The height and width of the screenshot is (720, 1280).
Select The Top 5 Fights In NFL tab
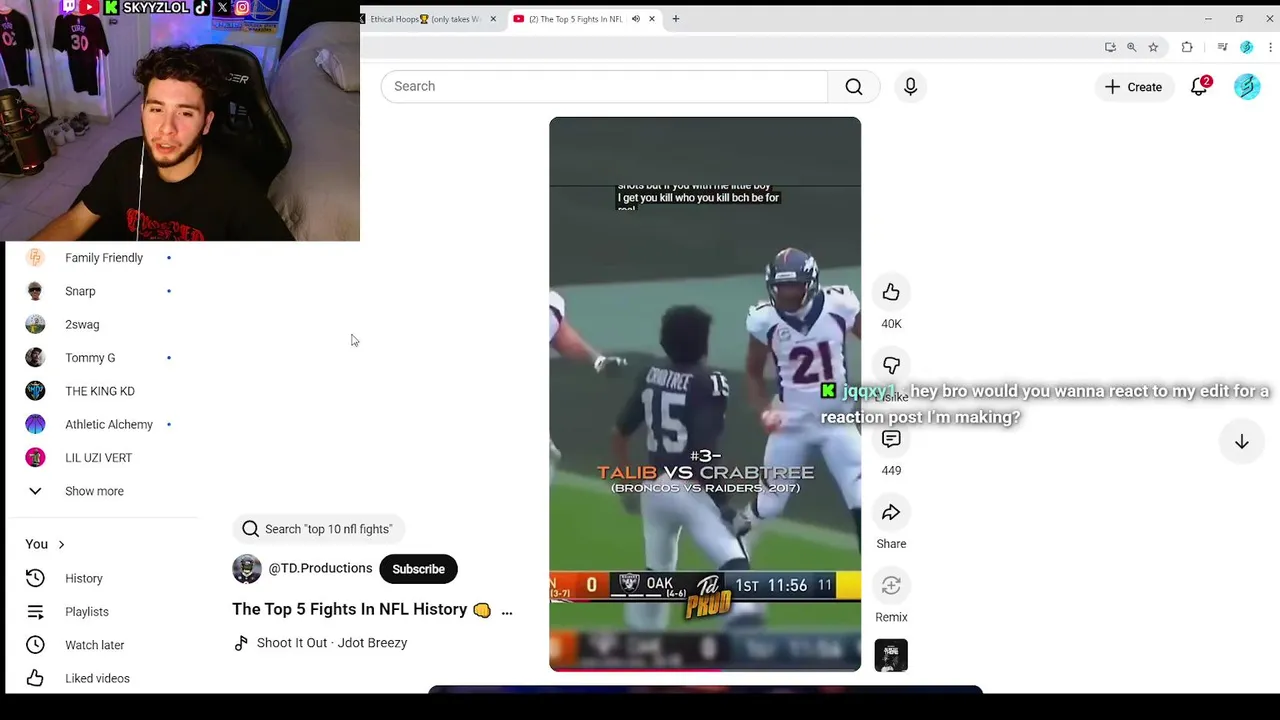point(573,19)
